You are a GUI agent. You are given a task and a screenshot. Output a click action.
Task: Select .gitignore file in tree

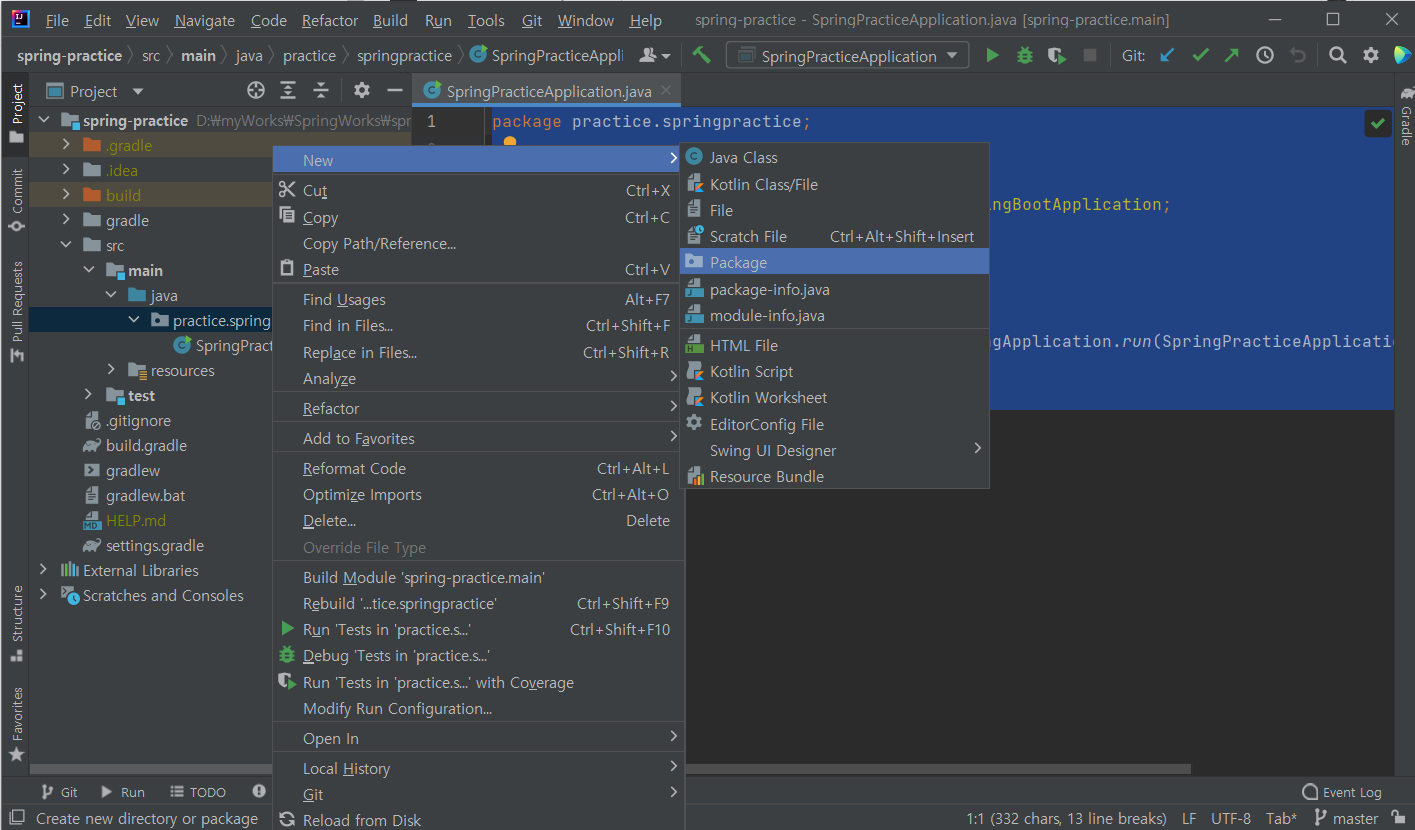(138, 421)
